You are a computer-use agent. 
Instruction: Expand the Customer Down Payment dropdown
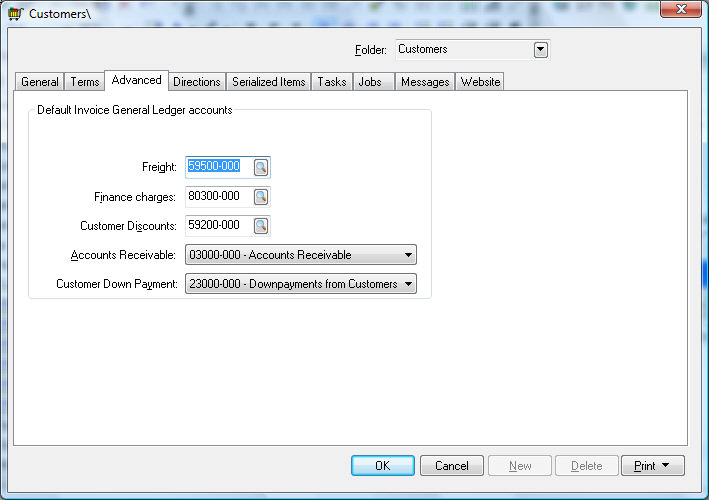click(x=408, y=284)
